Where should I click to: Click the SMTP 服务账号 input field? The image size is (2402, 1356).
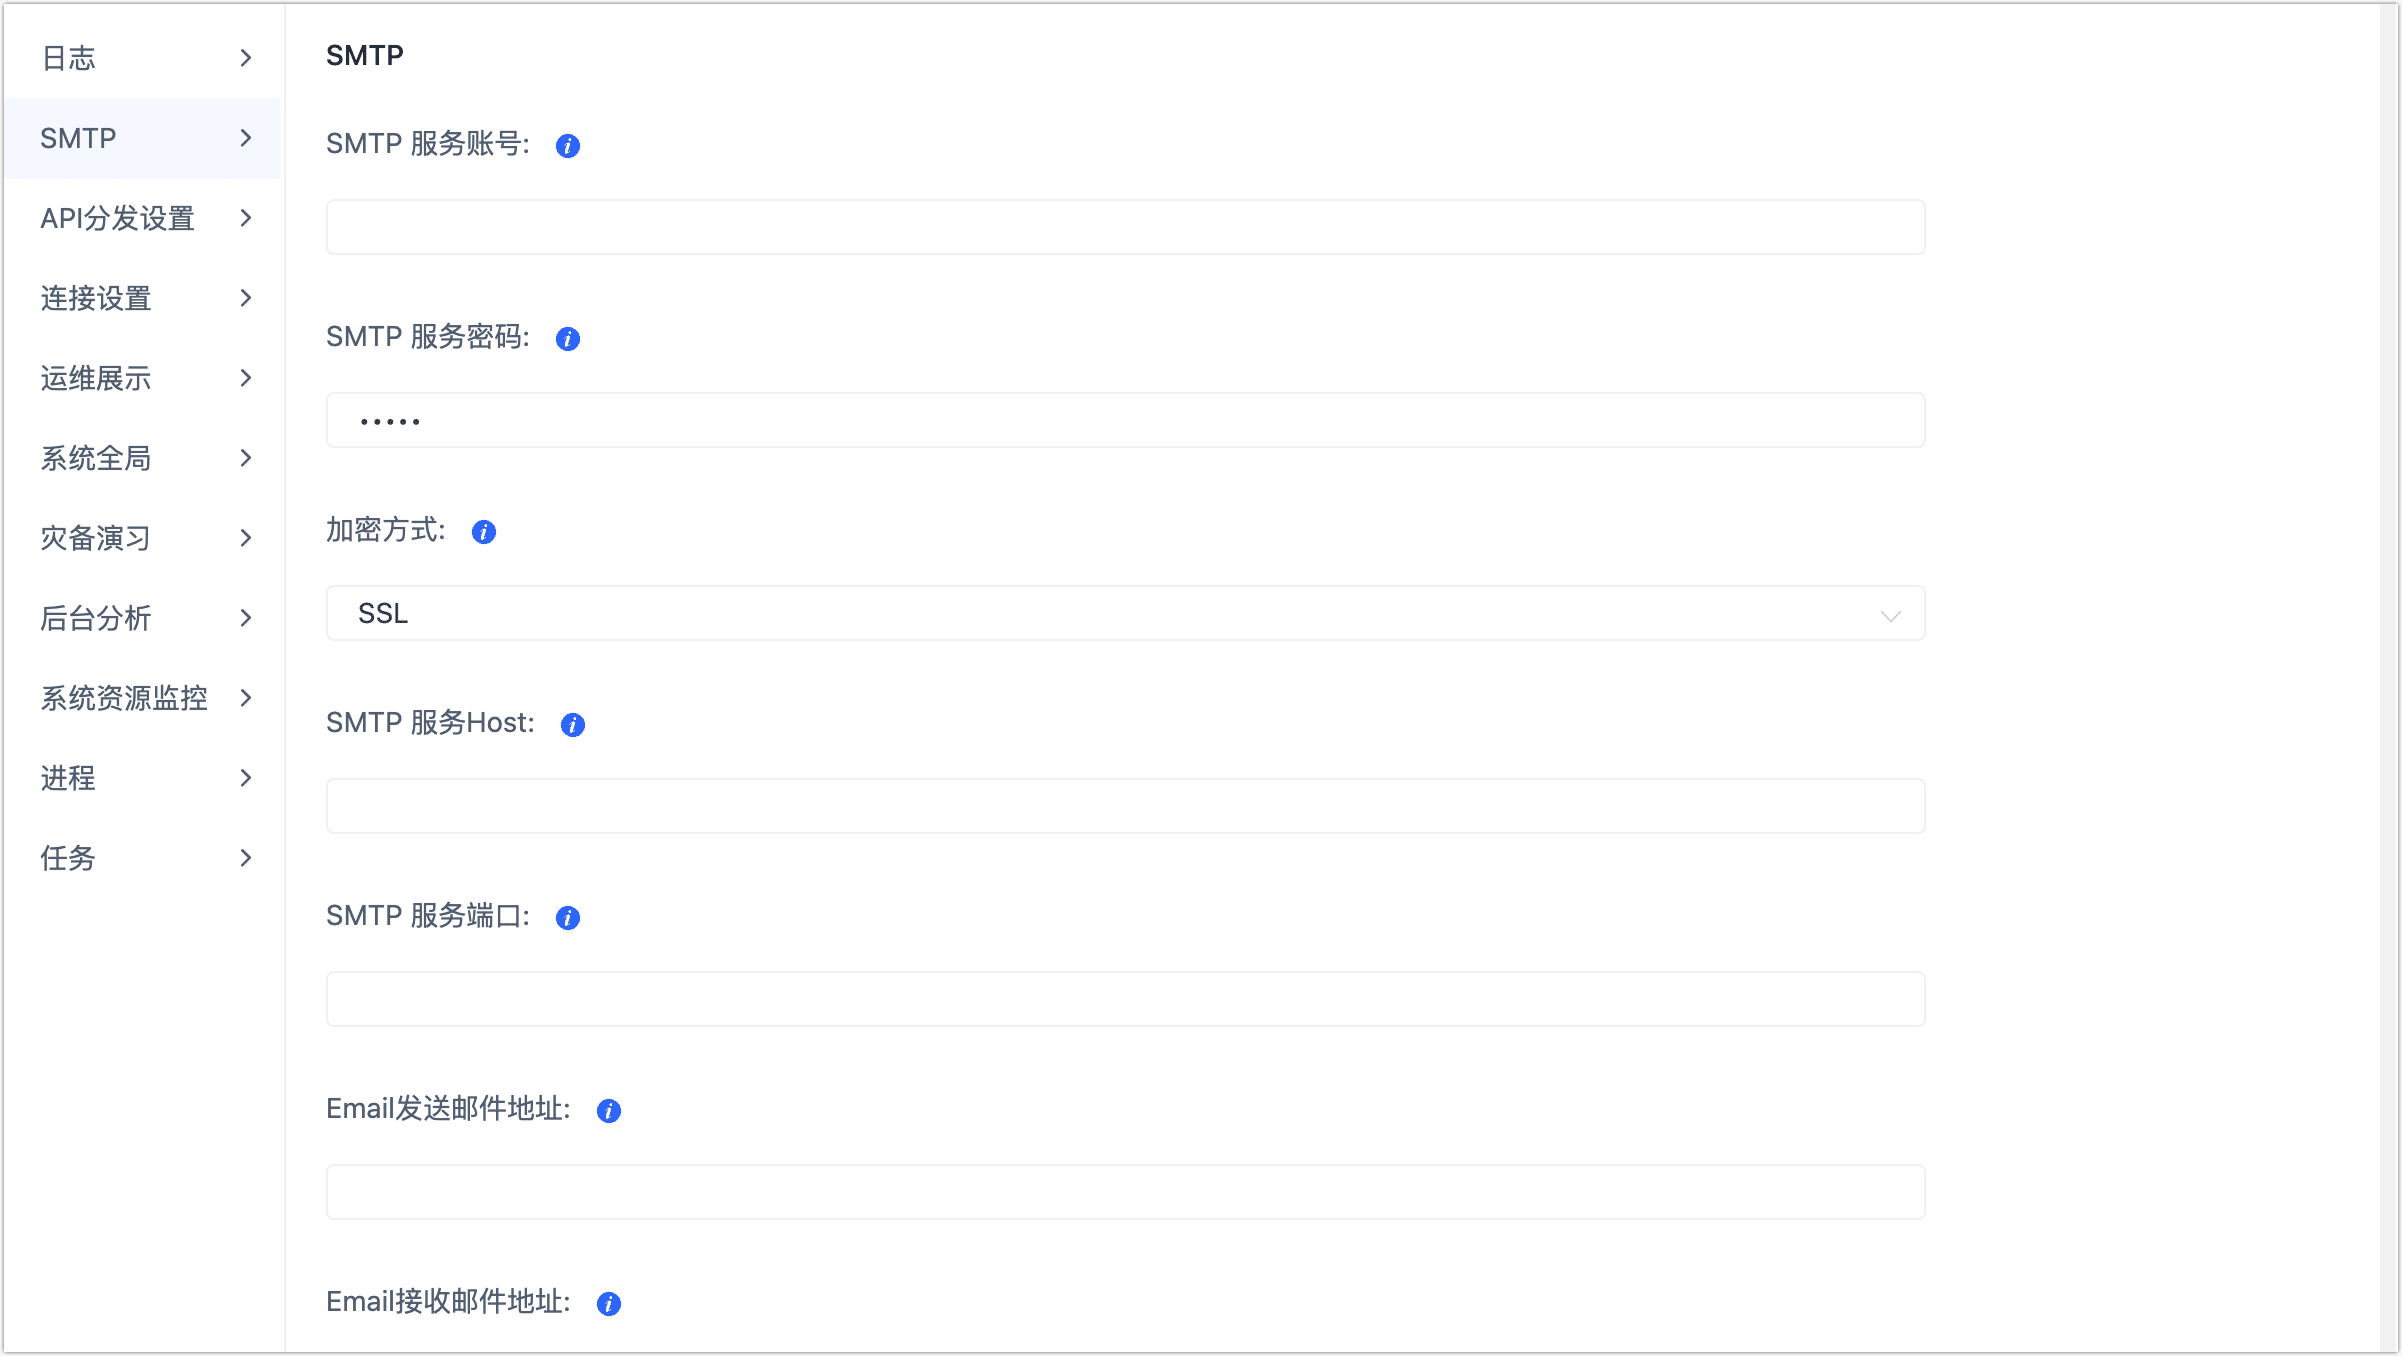(1124, 226)
